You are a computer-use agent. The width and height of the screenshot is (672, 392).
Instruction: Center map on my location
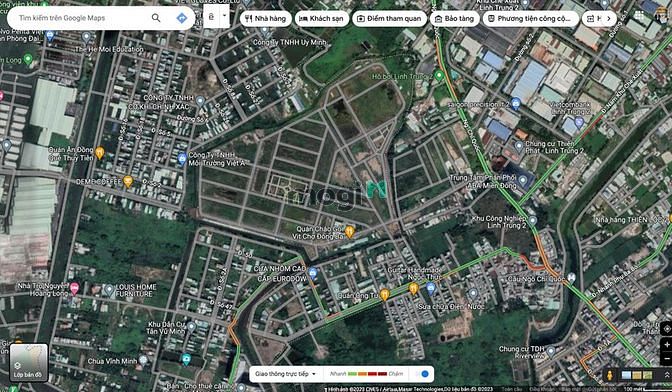tap(666, 329)
